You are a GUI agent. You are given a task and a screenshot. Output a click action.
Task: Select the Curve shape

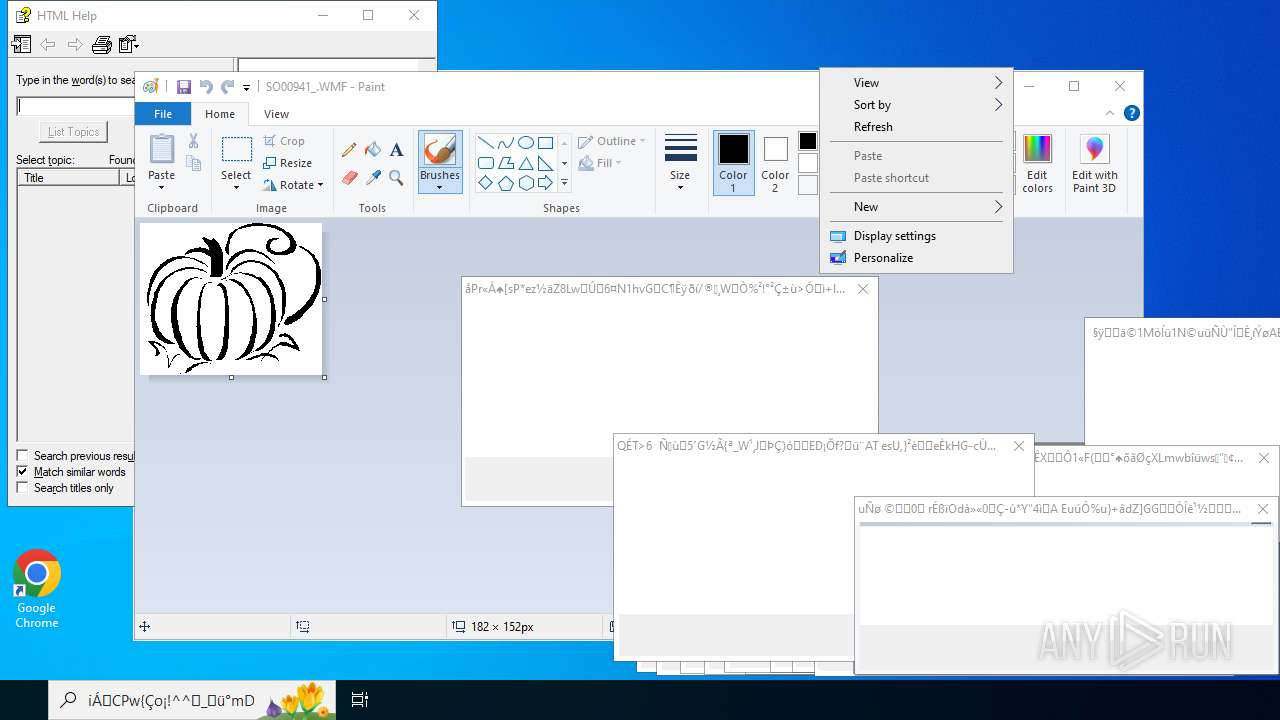click(505, 142)
